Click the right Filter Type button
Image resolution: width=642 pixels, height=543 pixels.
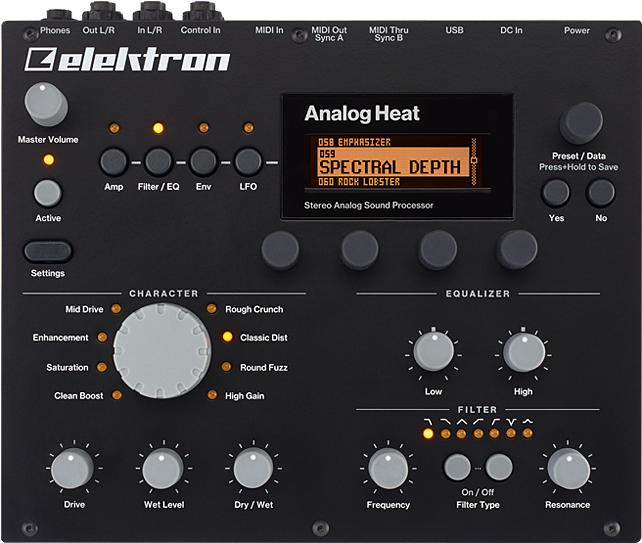point(499,467)
